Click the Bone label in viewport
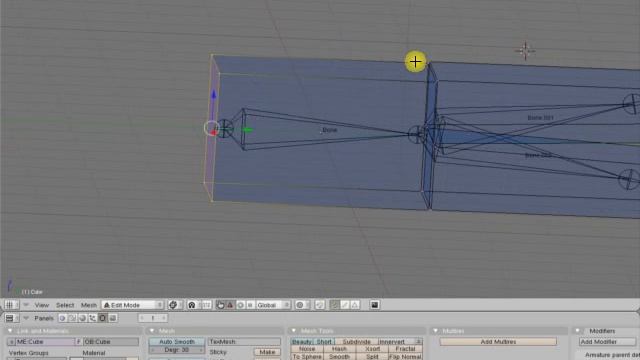640x360 pixels. pos(330,130)
